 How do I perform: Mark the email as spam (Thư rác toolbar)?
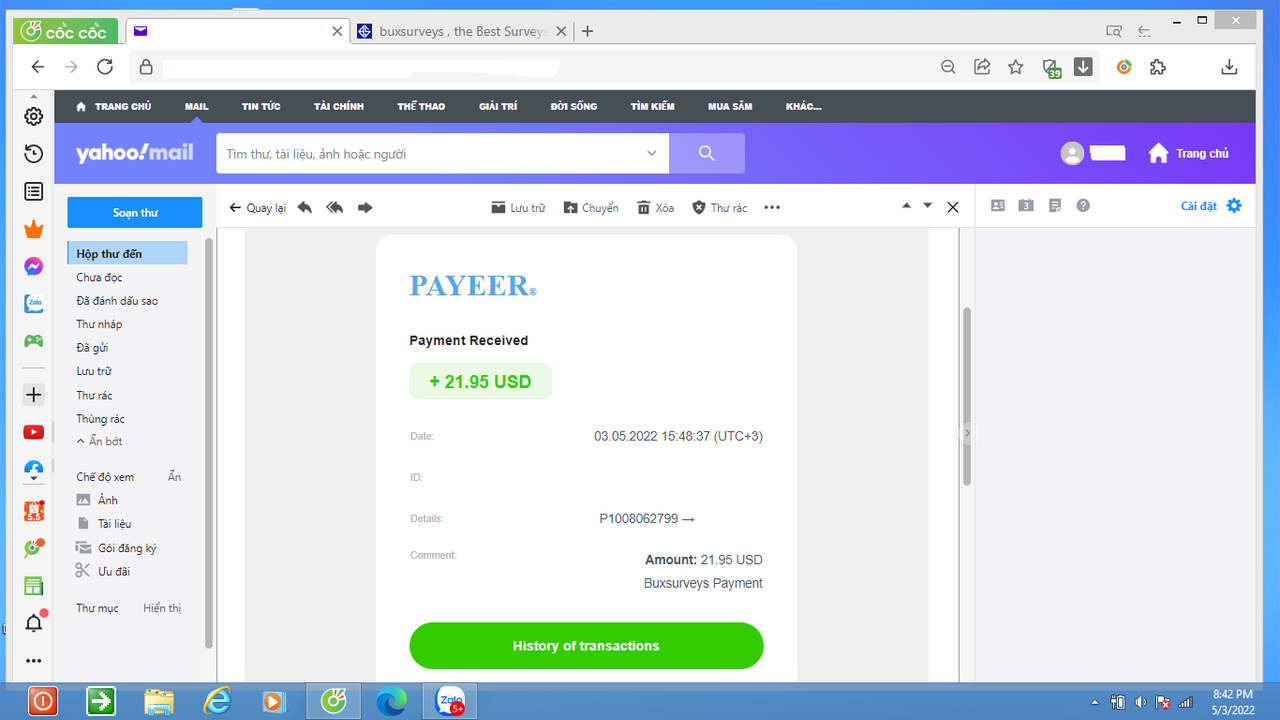pos(720,208)
